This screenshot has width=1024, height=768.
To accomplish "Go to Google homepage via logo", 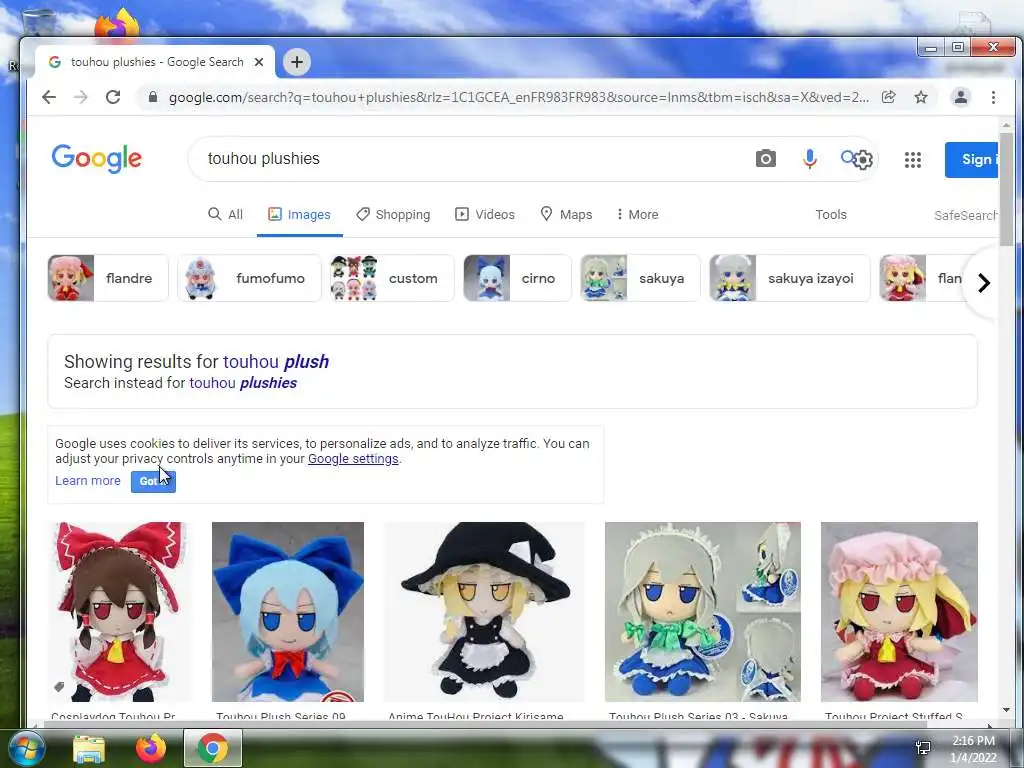I will point(97,159).
